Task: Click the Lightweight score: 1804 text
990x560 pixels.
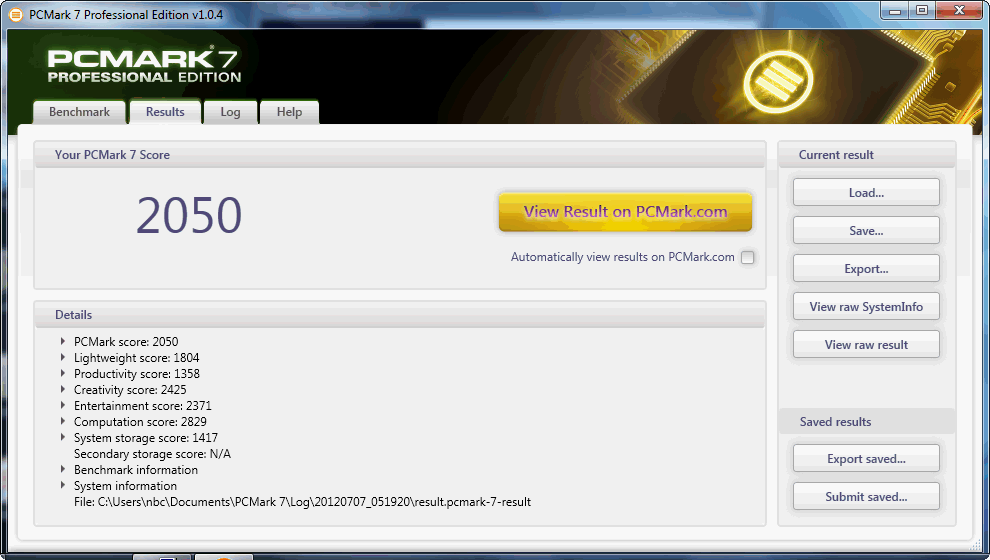Action: (136, 358)
